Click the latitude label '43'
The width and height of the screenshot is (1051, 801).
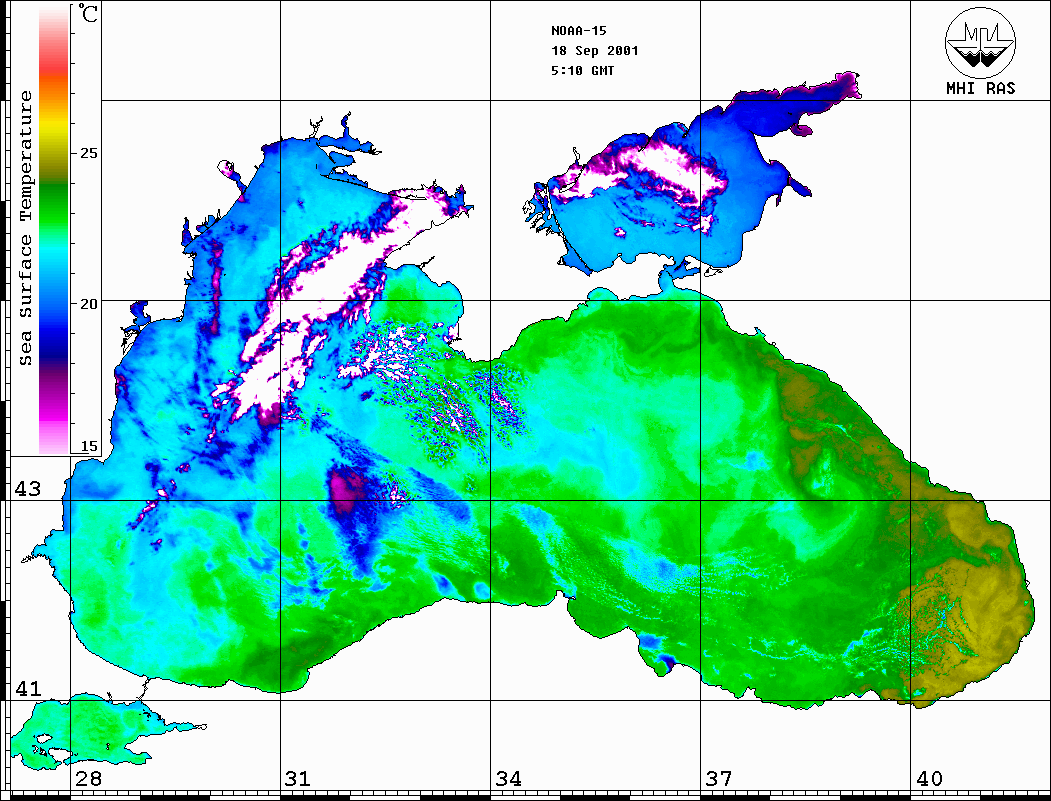click(x=28, y=489)
